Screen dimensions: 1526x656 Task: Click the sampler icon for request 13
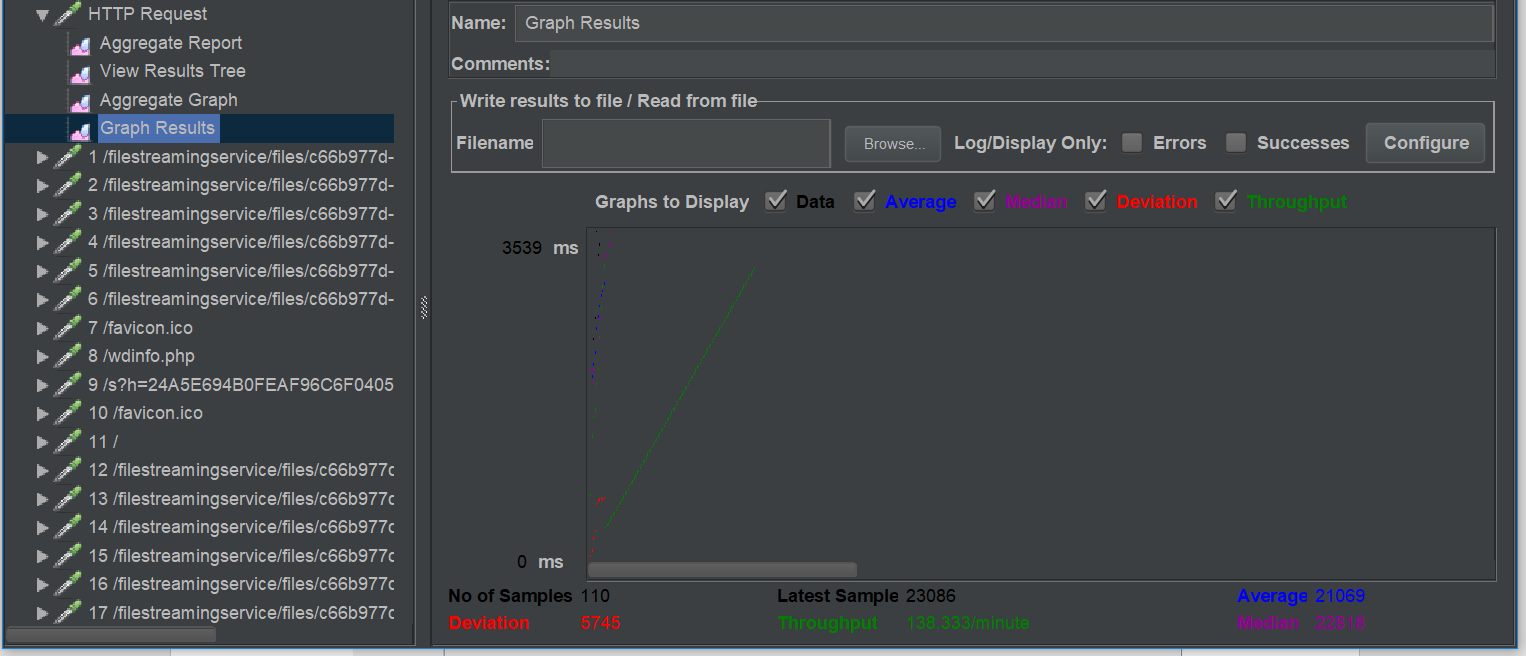68,499
